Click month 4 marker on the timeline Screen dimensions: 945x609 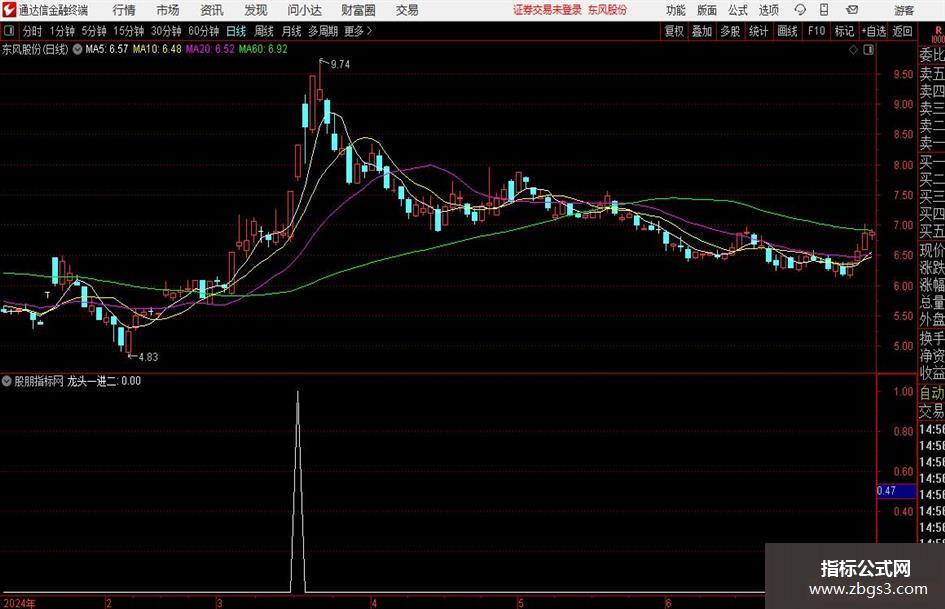coord(374,603)
